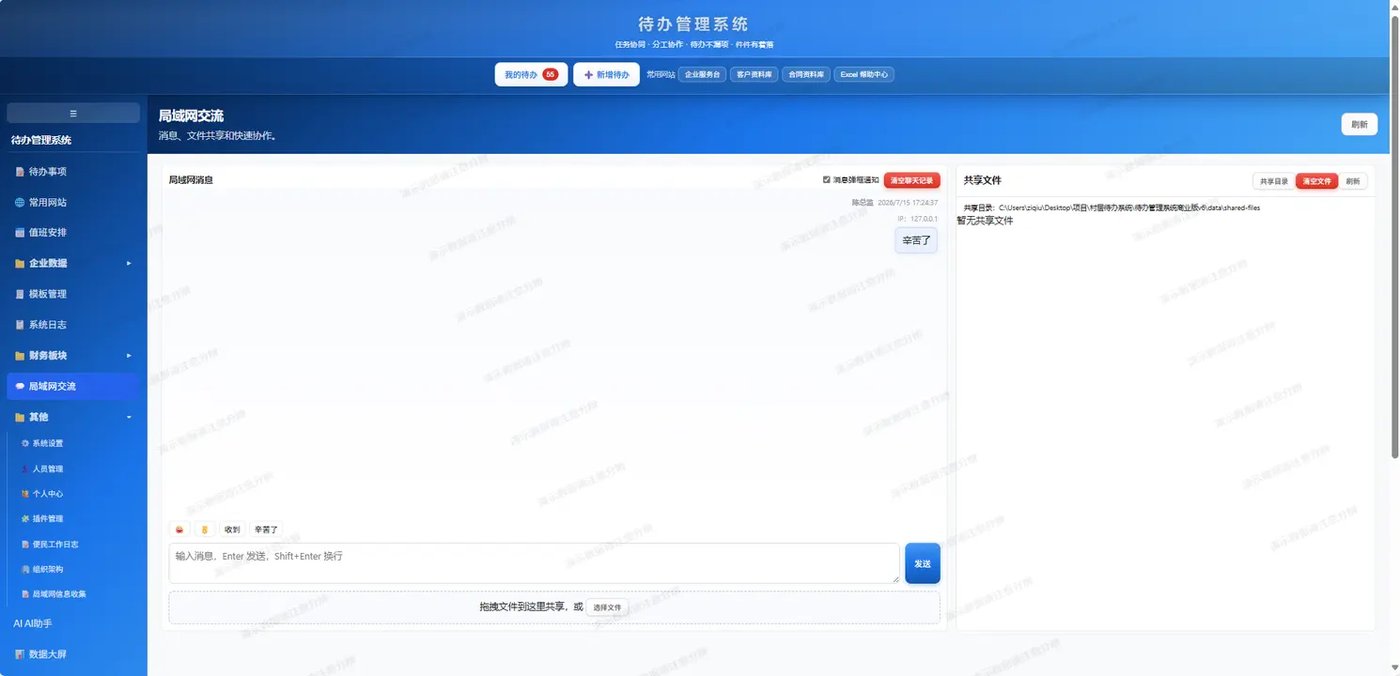Open 局域网信息收集 sub-item

tap(73, 594)
